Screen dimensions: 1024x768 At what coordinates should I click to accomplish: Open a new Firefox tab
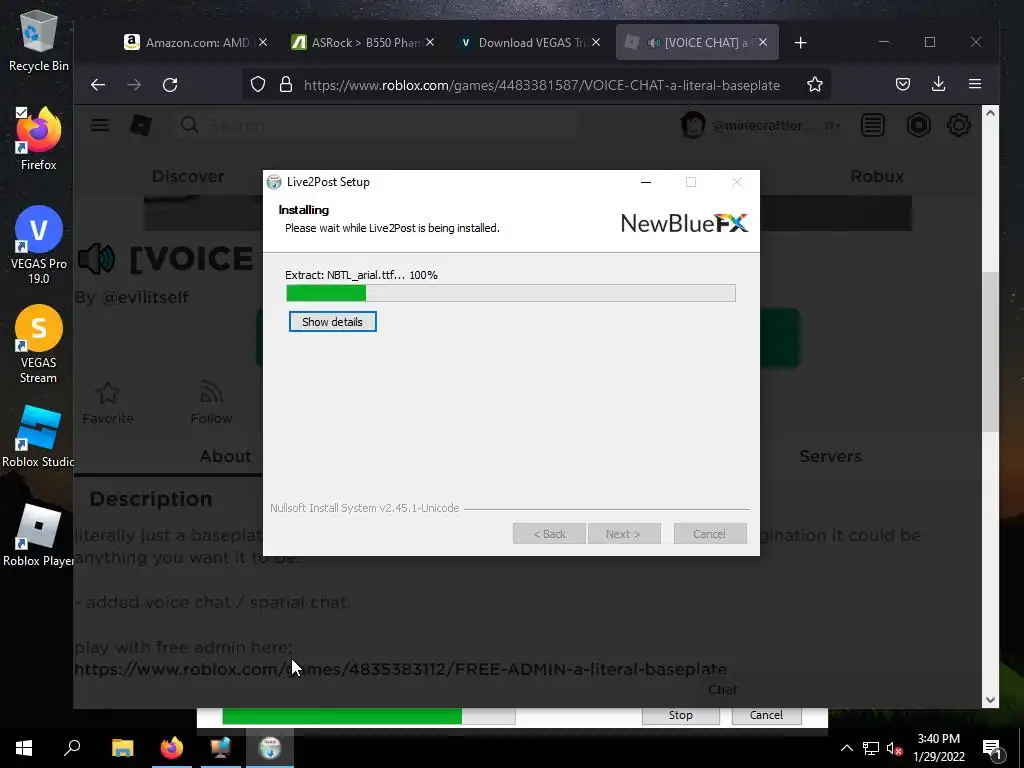[x=800, y=42]
